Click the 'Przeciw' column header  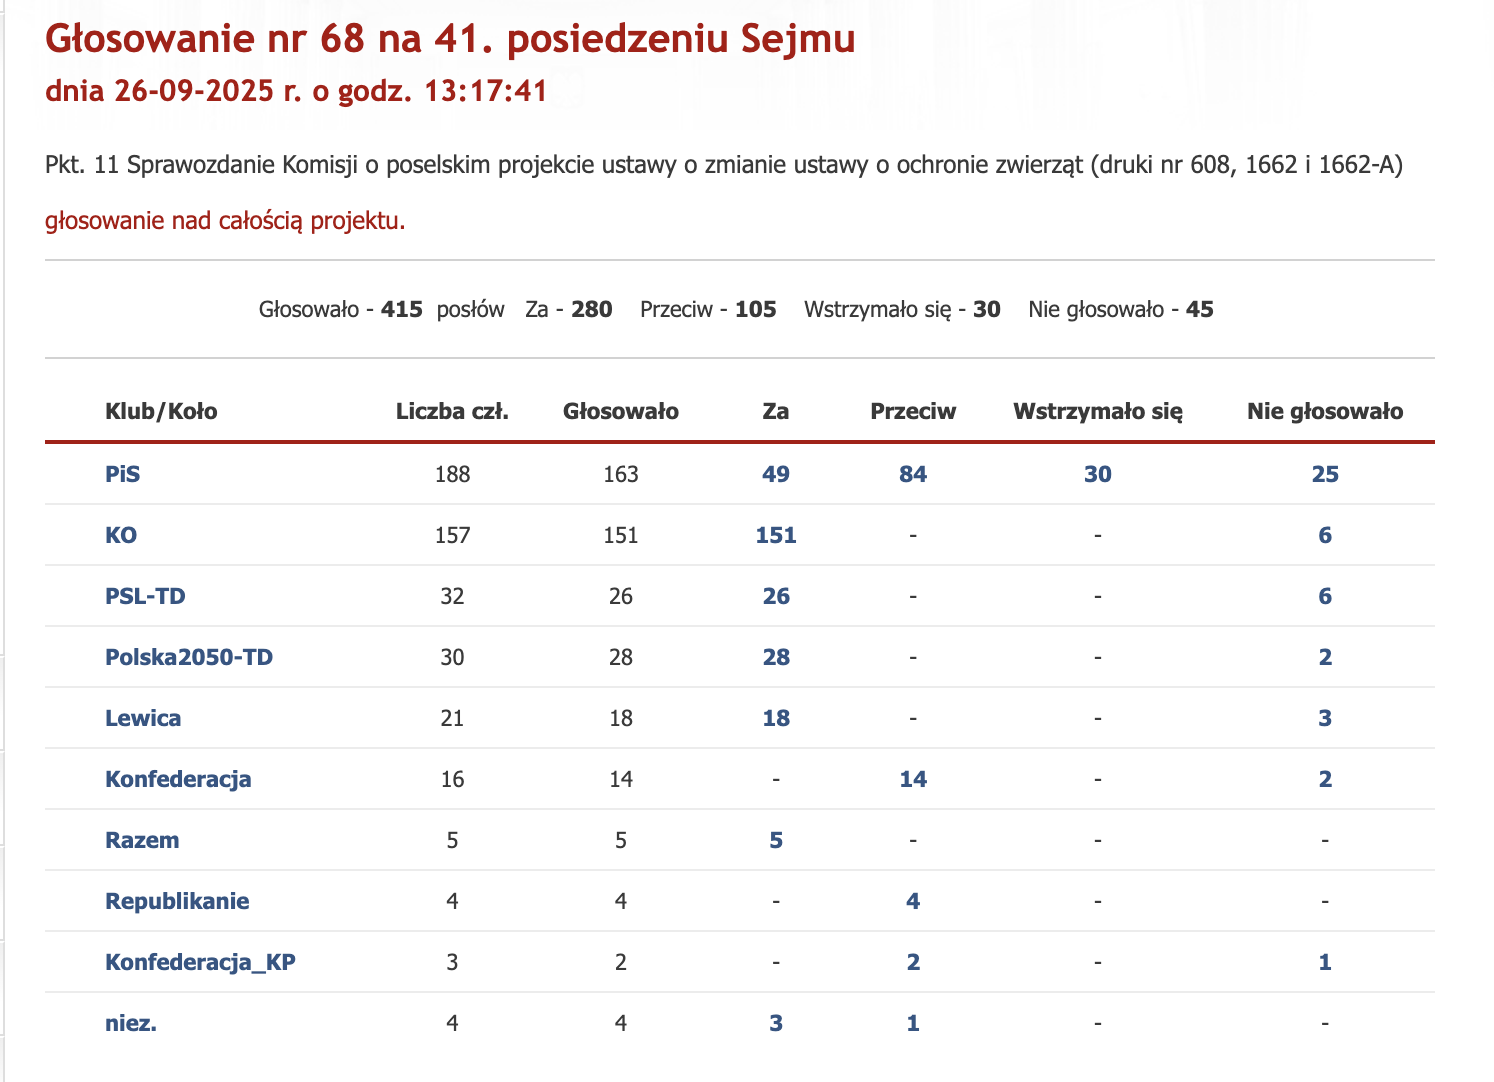click(913, 411)
